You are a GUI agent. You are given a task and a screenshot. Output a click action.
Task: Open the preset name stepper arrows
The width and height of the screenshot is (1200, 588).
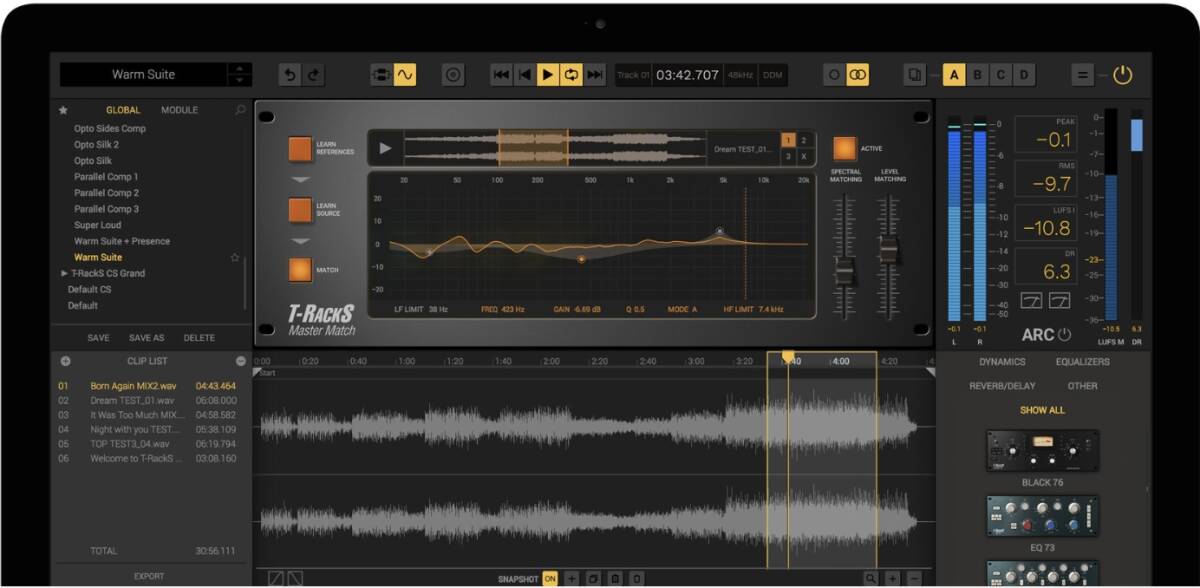pos(240,75)
